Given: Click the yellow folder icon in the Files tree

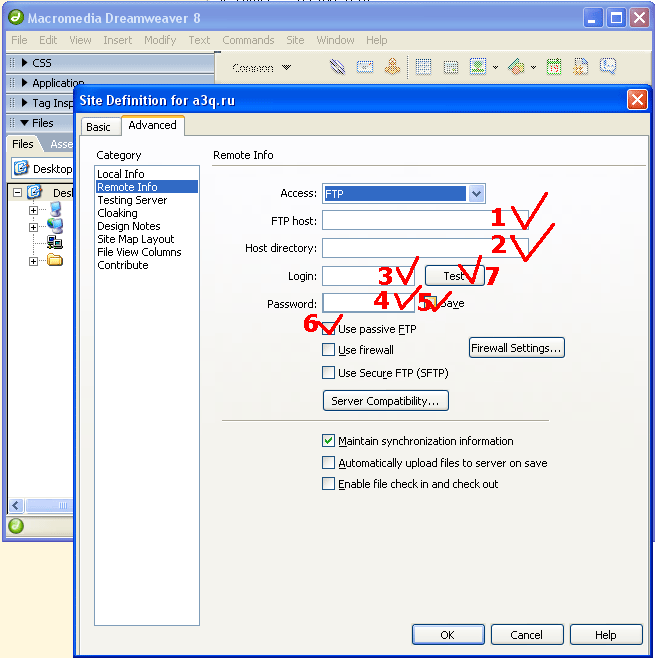Looking at the screenshot, I should click(x=55, y=260).
